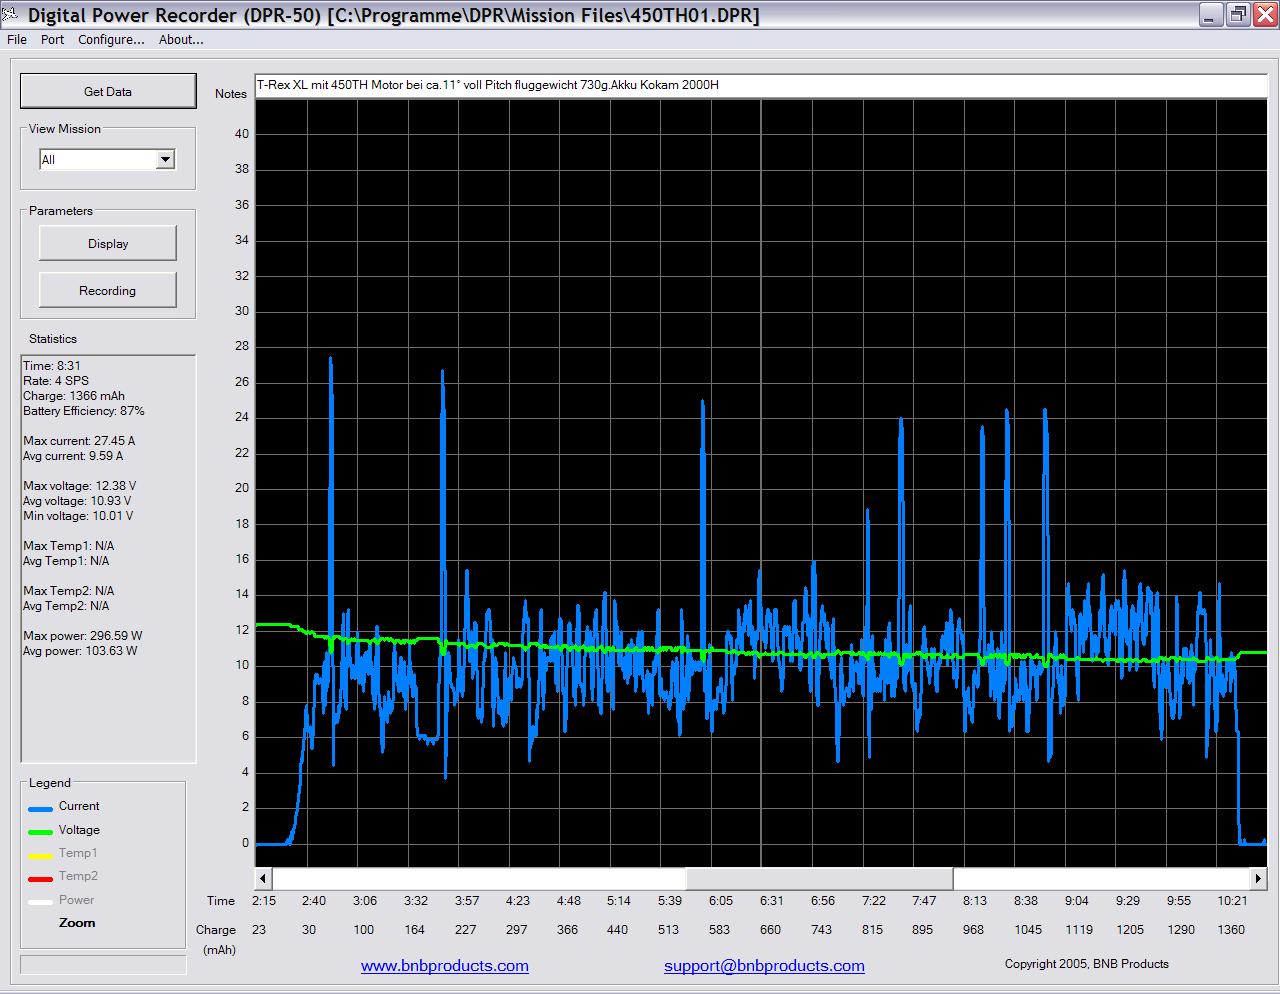Image resolution: width=1280 pixels, height=994 pixels.
Task: Click the right arrow of the chart scrollbar
Action: tap(1258, 878)
